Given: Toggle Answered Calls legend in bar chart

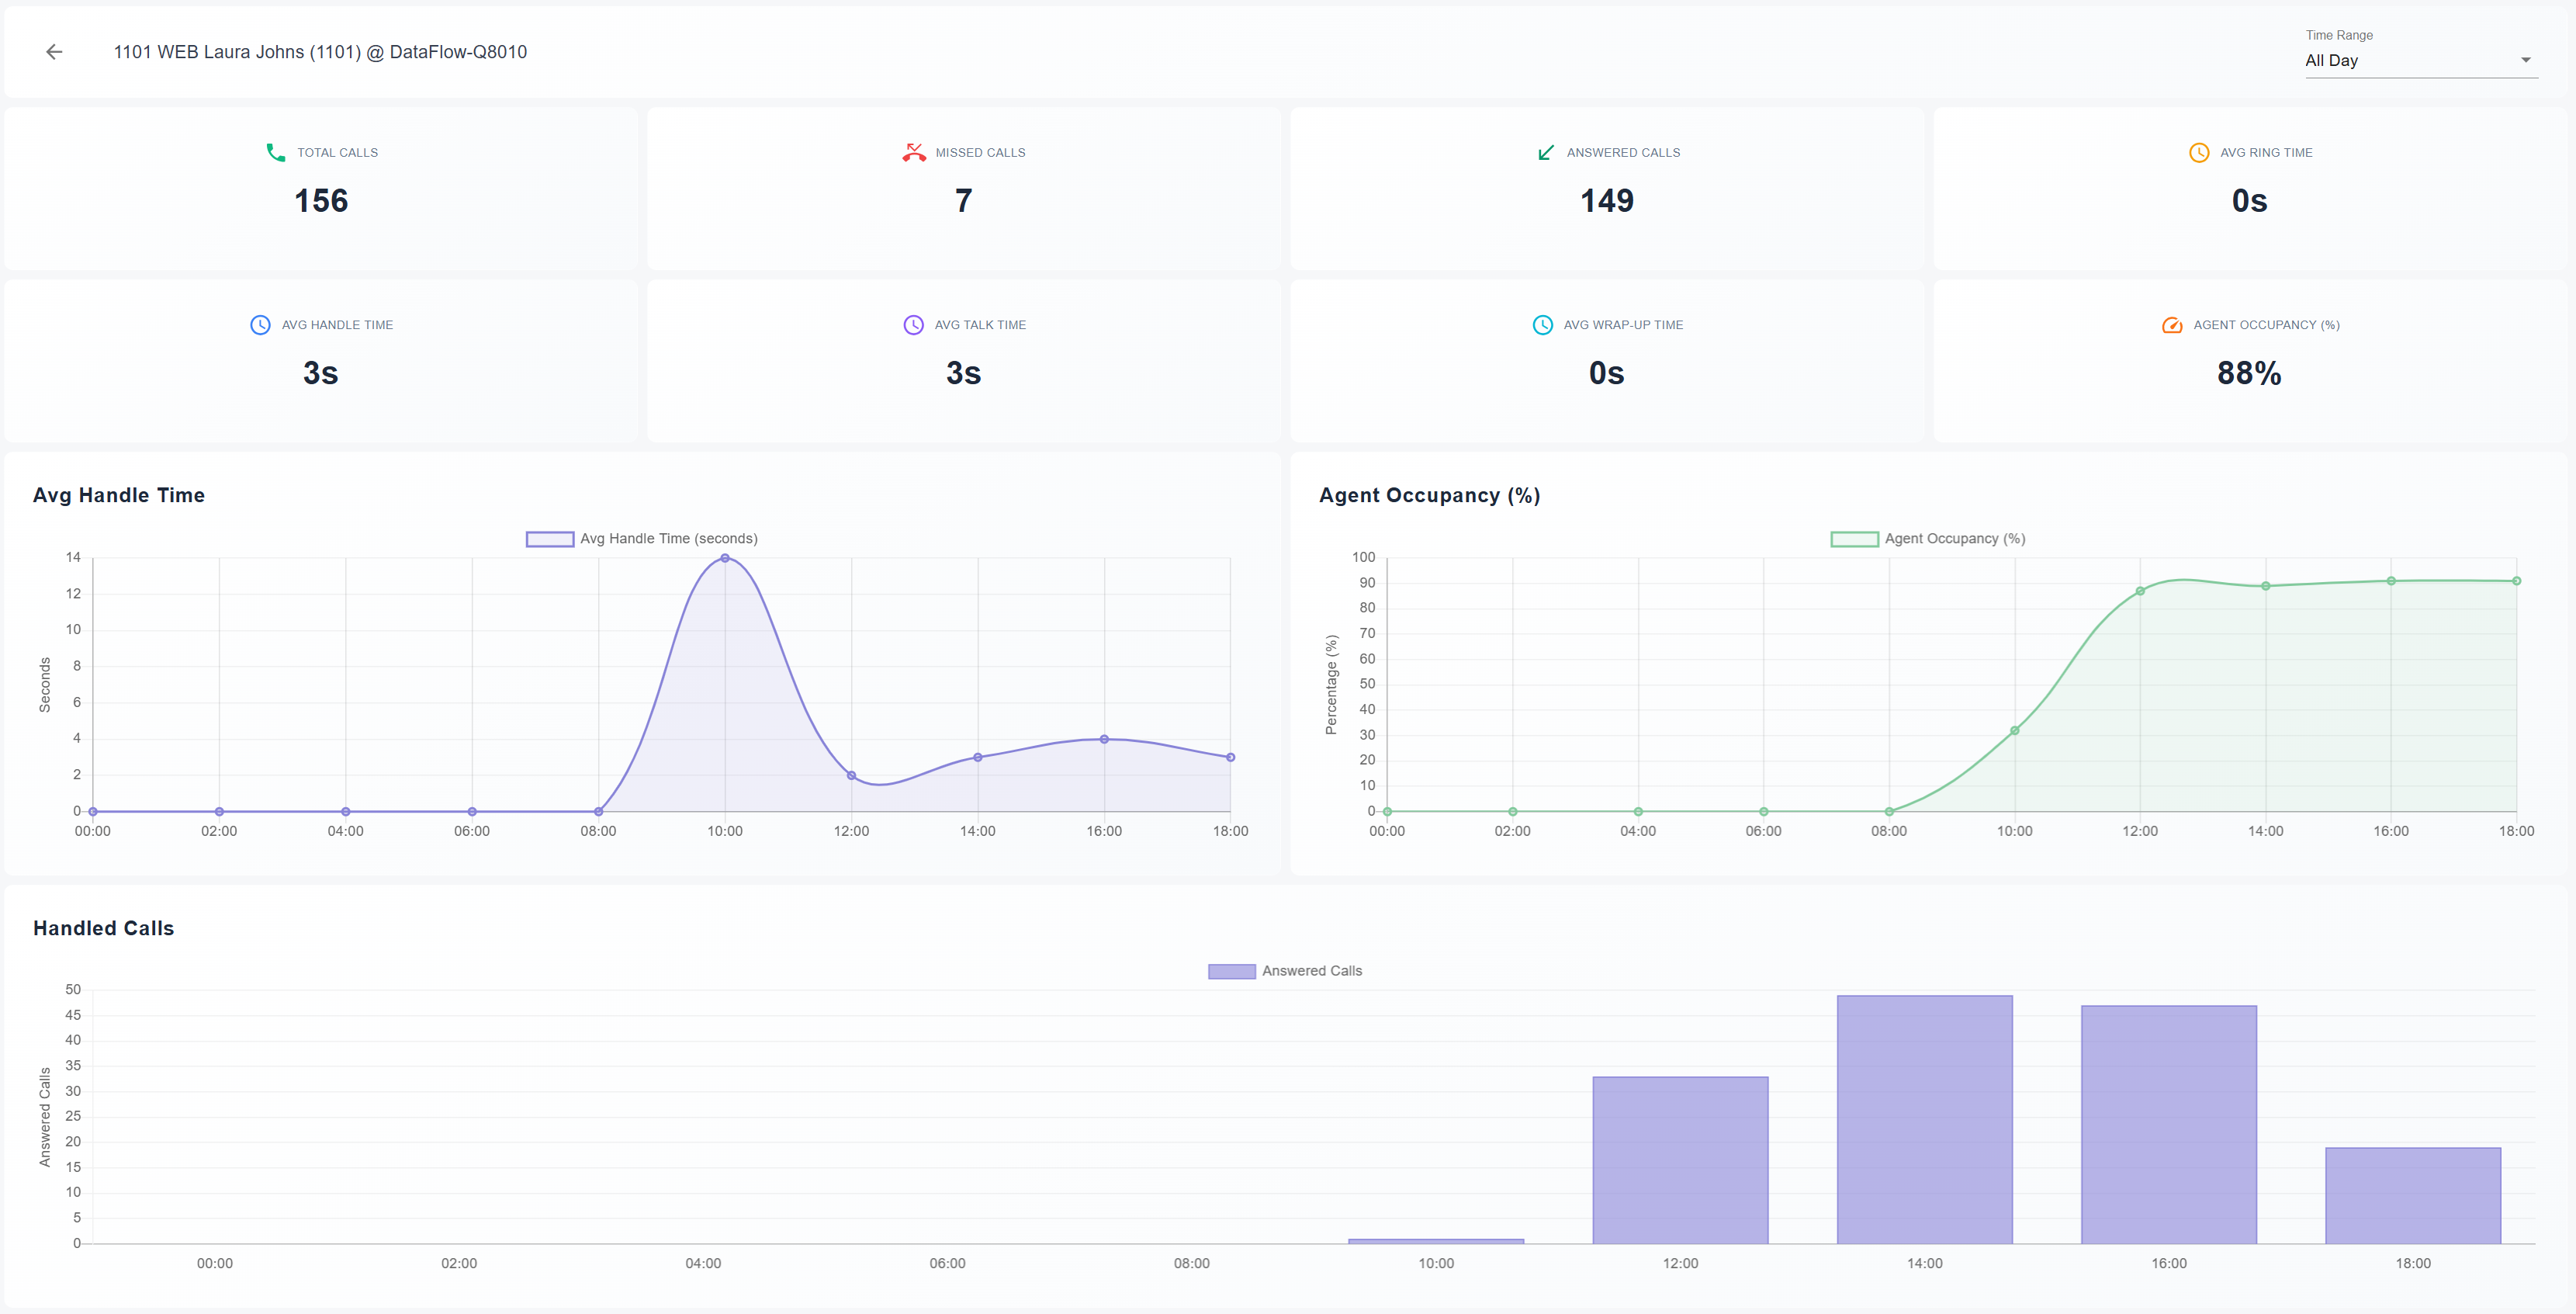Looking at the screenshot, I should point(1311,971).
